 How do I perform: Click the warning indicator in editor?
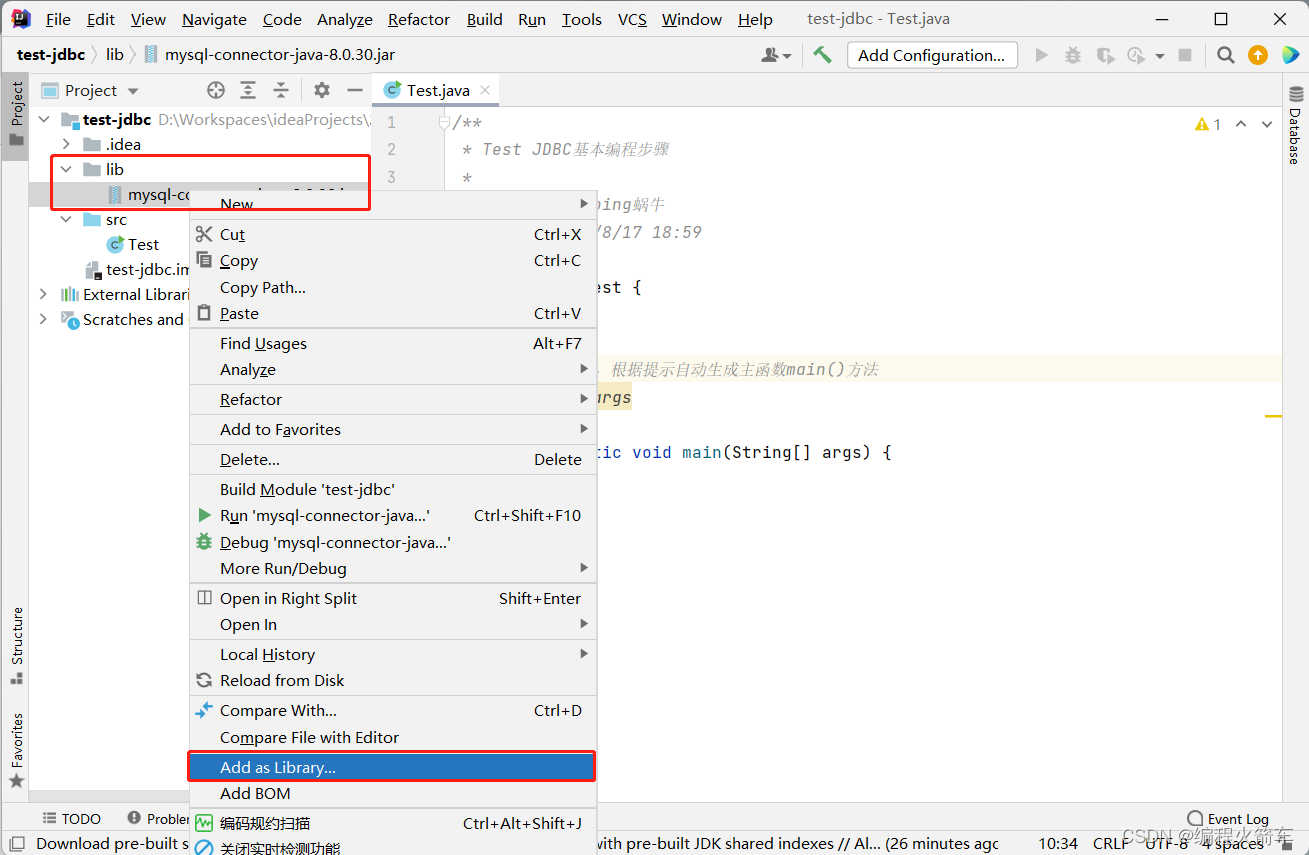point(1208,124)
